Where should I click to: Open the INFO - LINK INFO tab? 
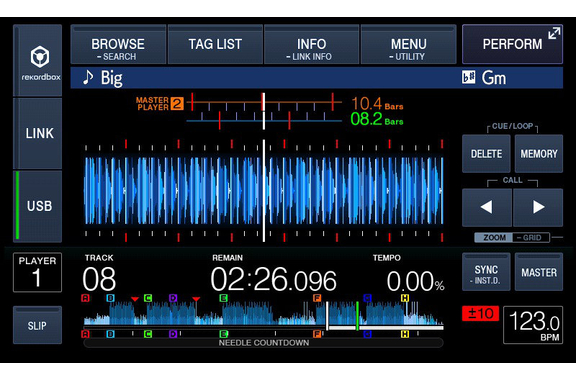pyautogui.click(x=312, y=44)
